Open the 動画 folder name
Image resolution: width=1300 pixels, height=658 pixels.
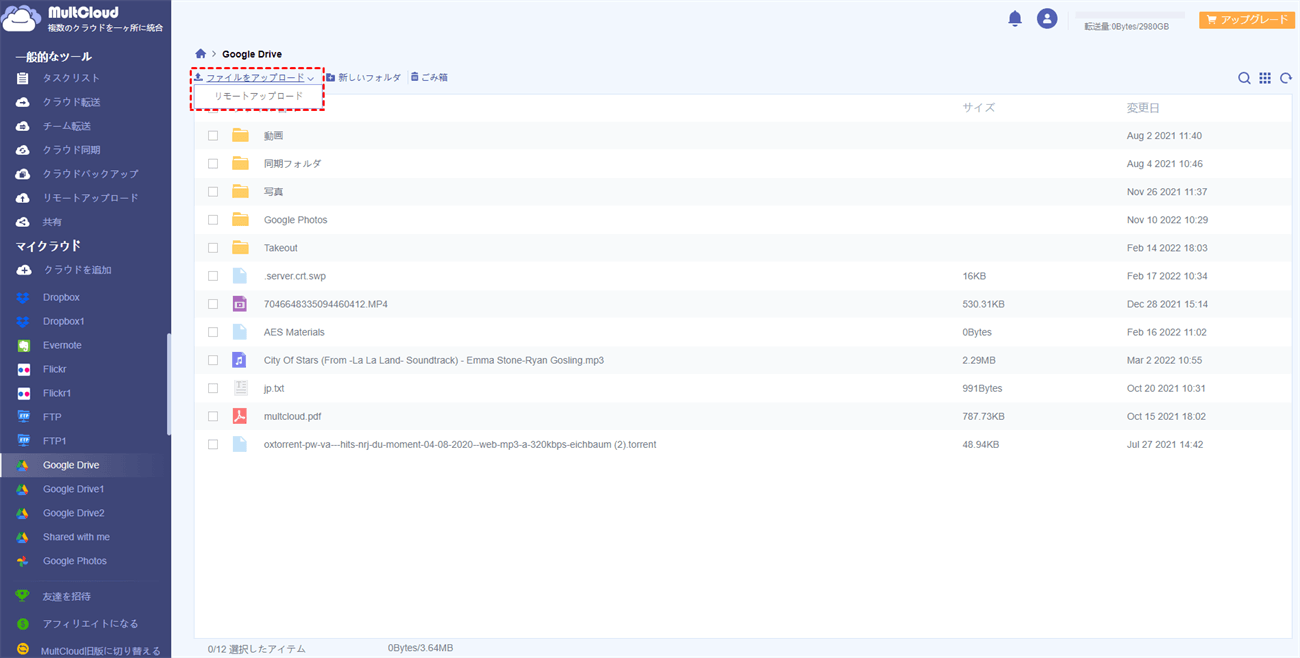[274, 136]
